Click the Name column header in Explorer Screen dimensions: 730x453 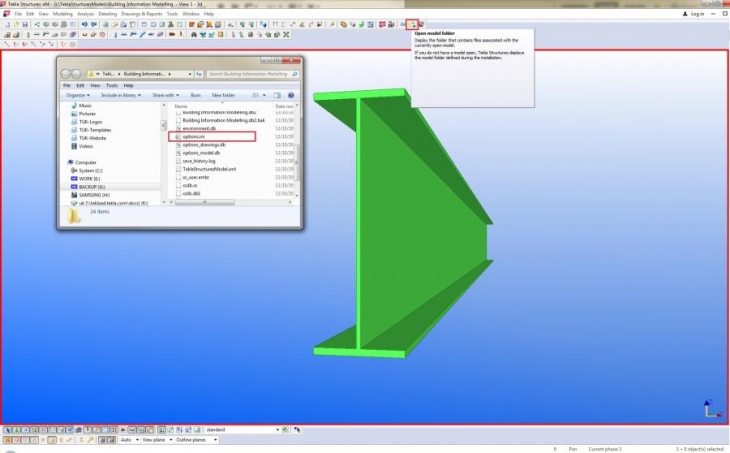pyautogui.click(x=181, y=106)
